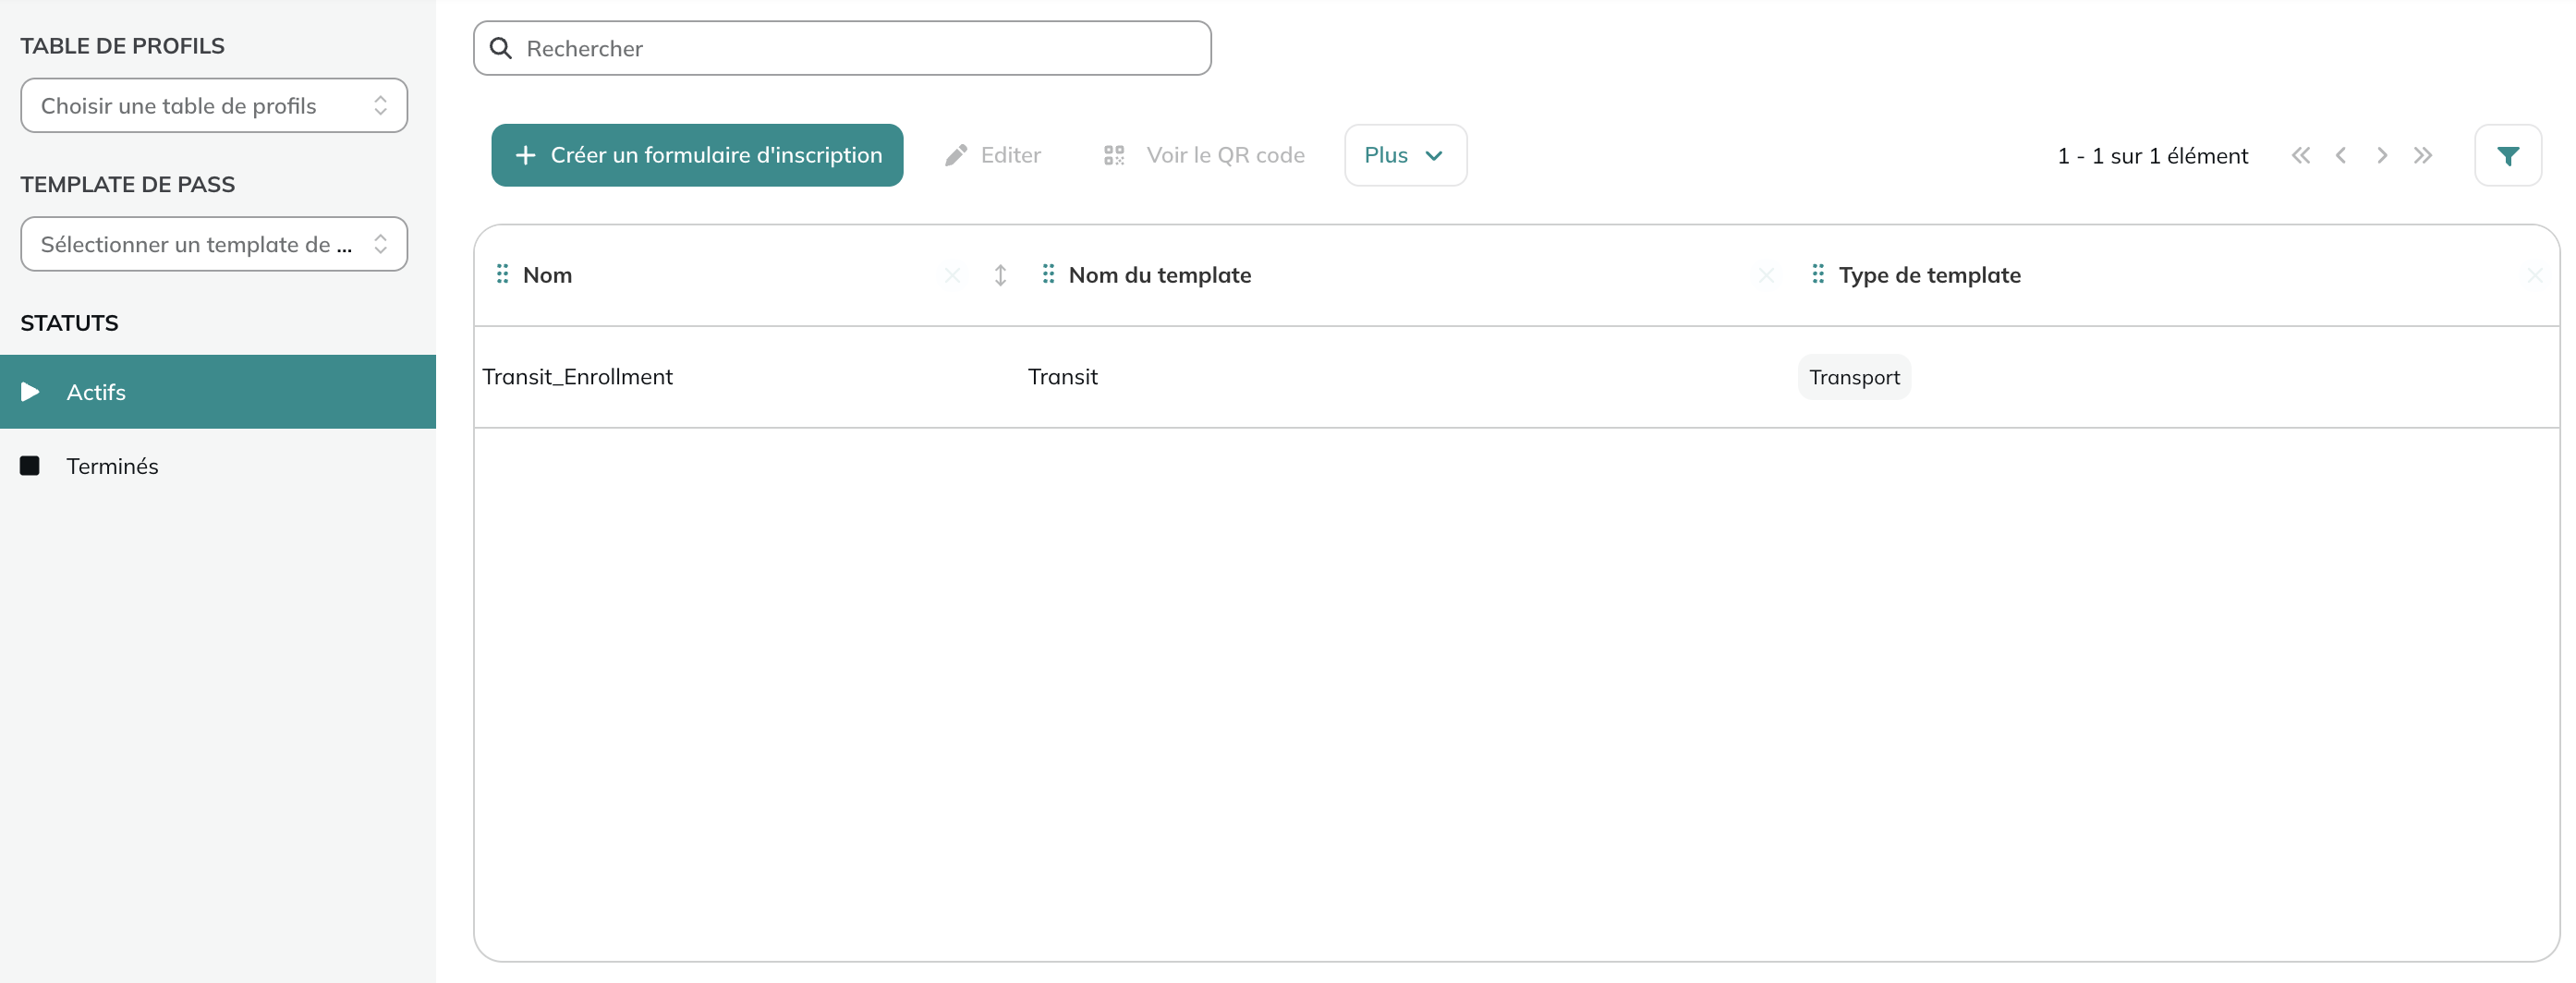Click the Voir le QR code button

[1204, 155]
